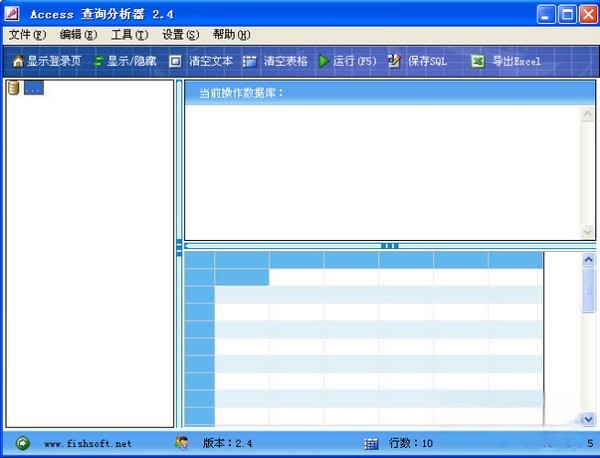Click the results grid scroll down arrow
The height and width of the screenshot is (458, 600).
point(588,419)
